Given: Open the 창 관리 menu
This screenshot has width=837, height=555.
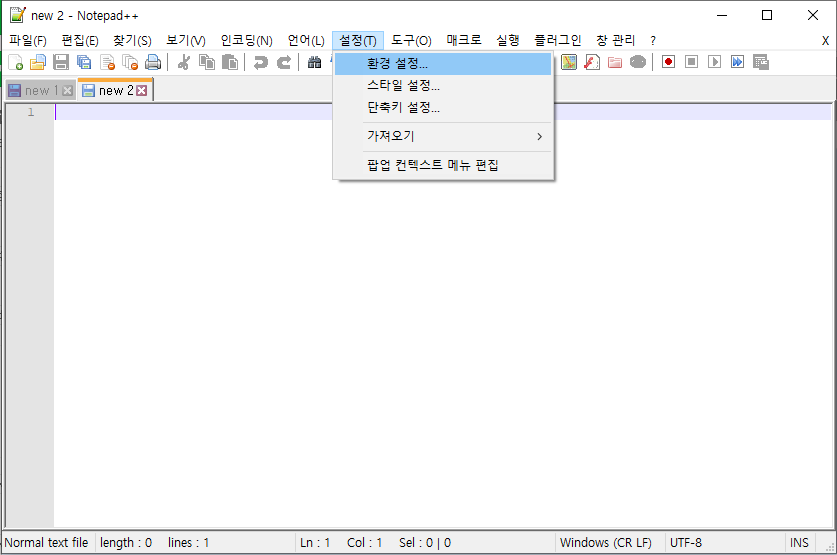Looking at the screenshot, I should click(x=615, y=41).
